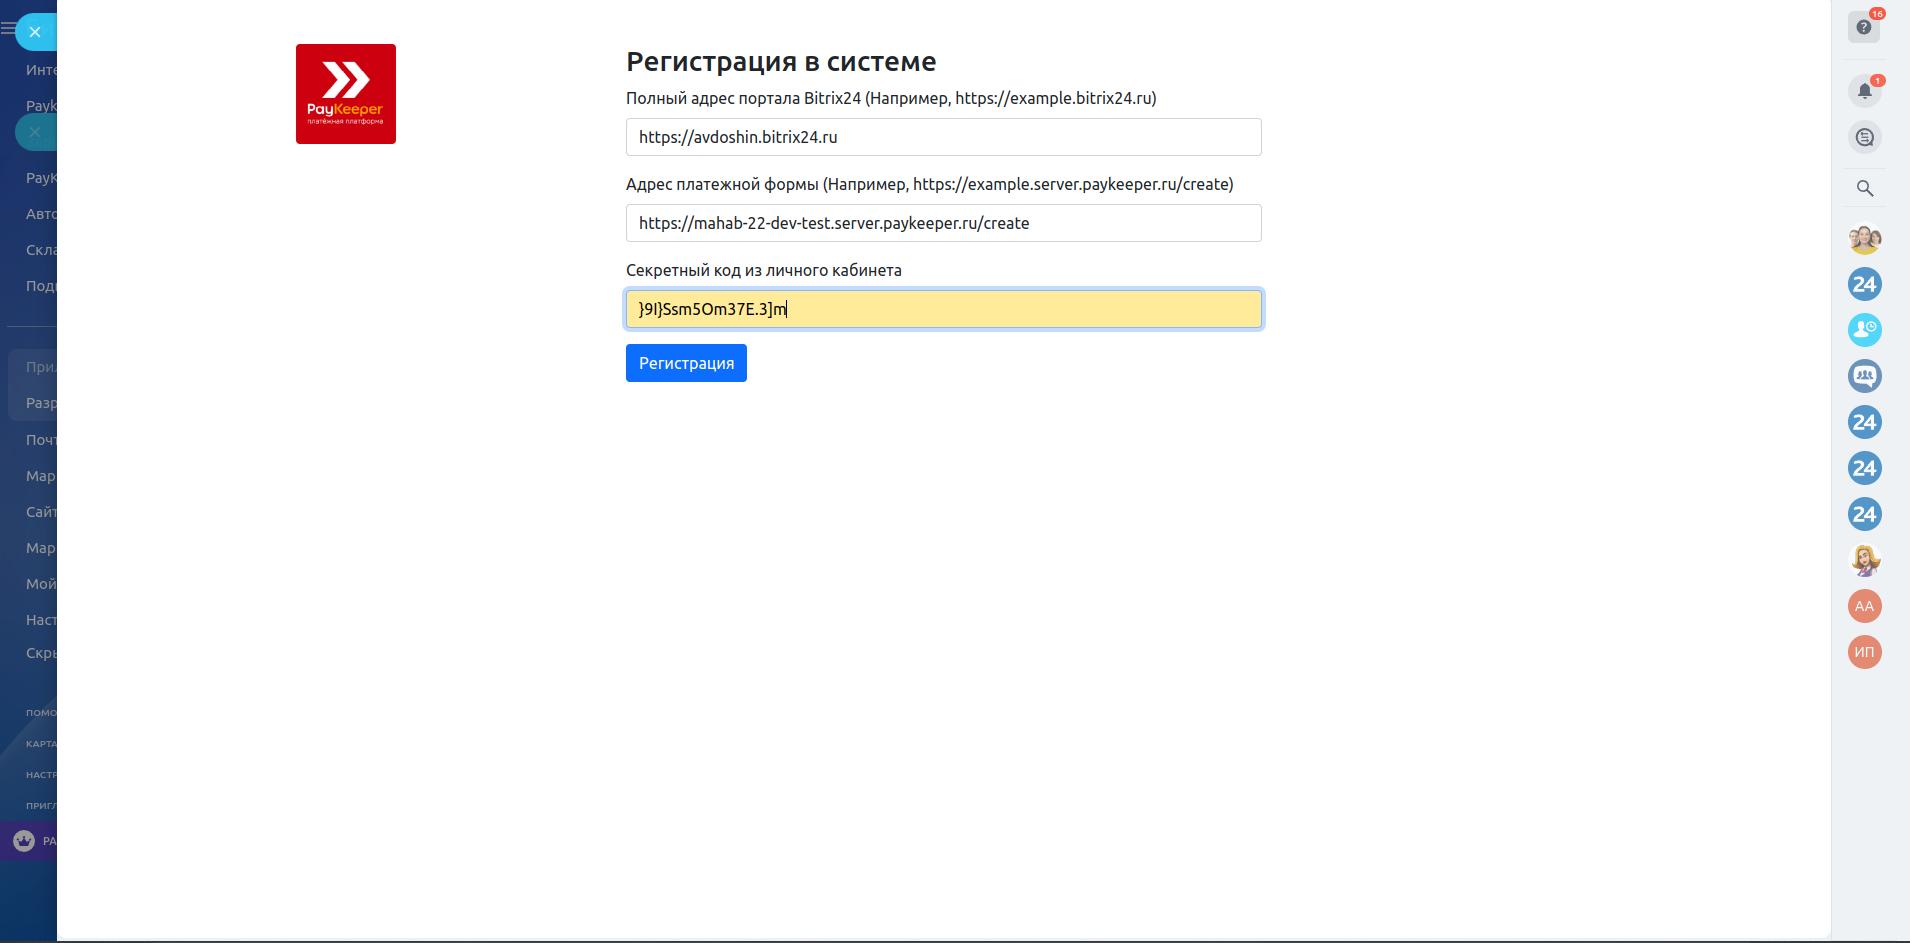This screenshot has width=1910, height=943.
Task: Close the PayKeeper slider panel
Action: coord(35,32)
